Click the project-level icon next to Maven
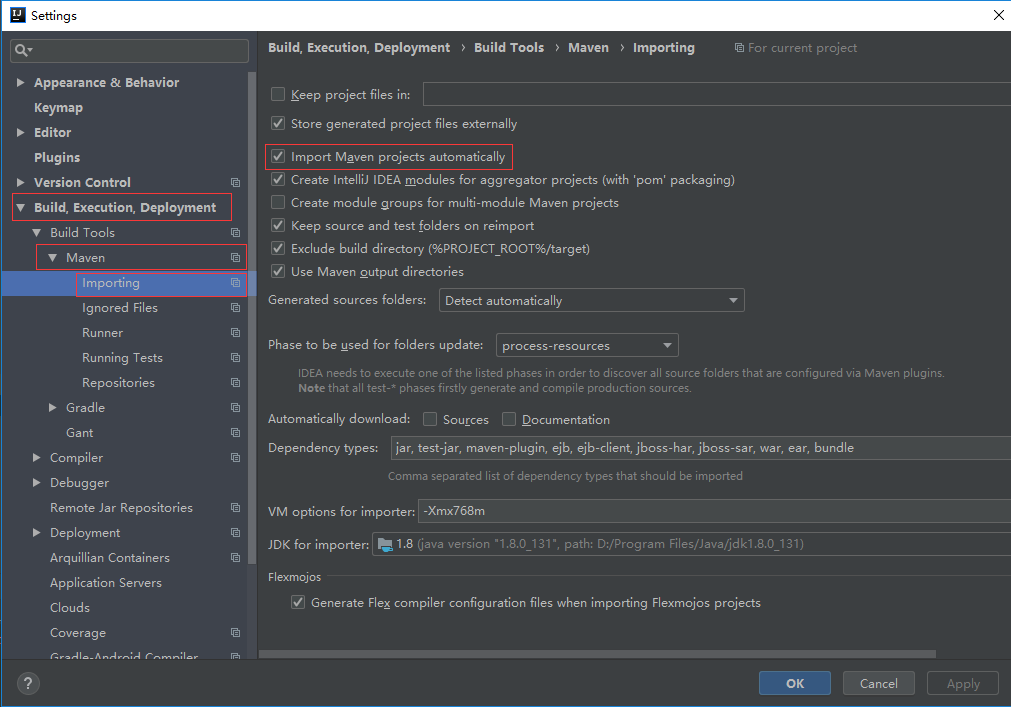1011x707 pixels. [x=235, y=258]
